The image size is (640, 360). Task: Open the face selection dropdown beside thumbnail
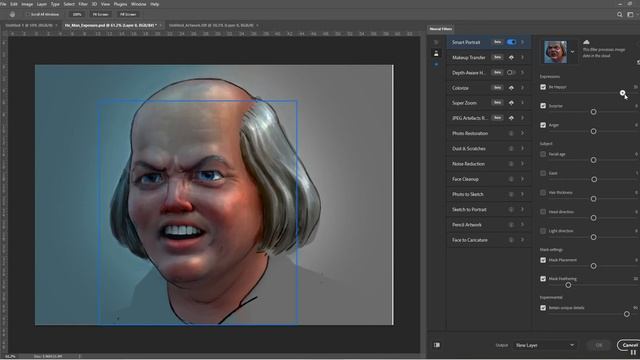(x=572, y=52)
